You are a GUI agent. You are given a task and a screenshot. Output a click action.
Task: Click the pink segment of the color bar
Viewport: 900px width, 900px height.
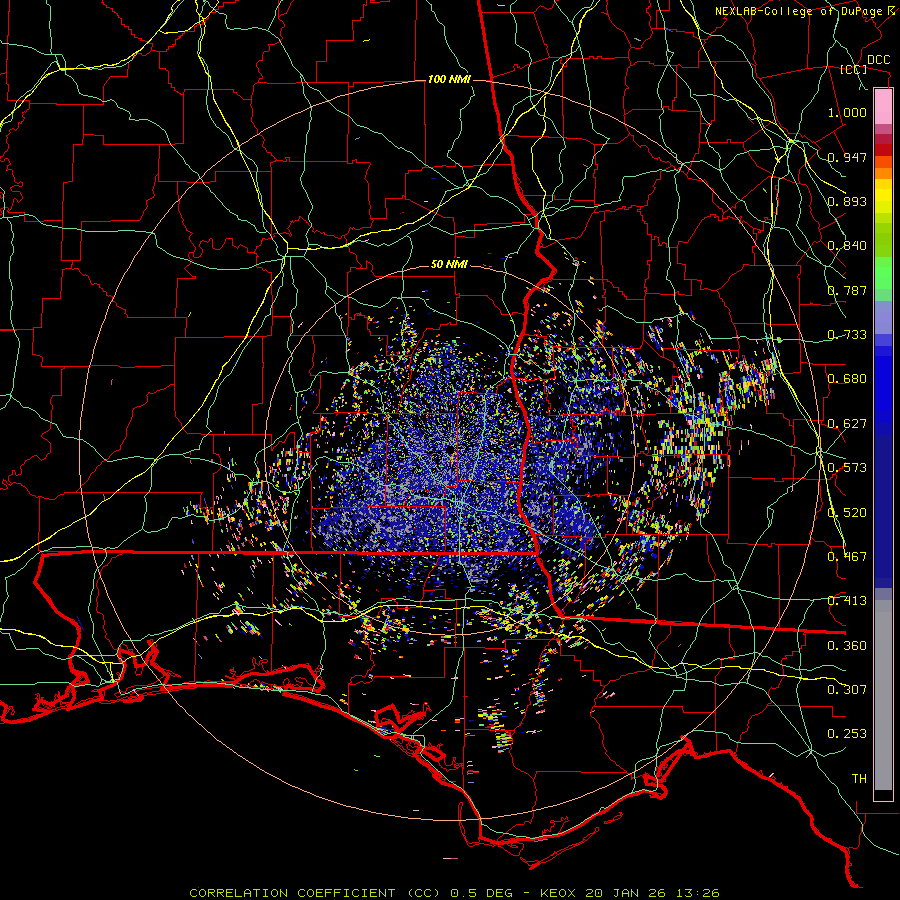tap(883, 107)
